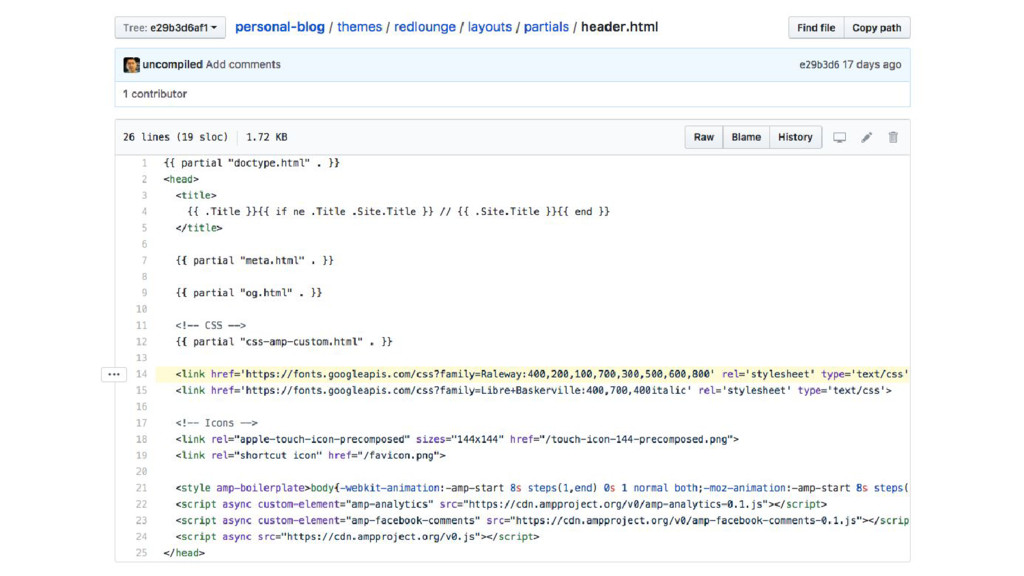Open the personal-blog repository link
The height and width of the screenshot is (576, 1024).
280,27
